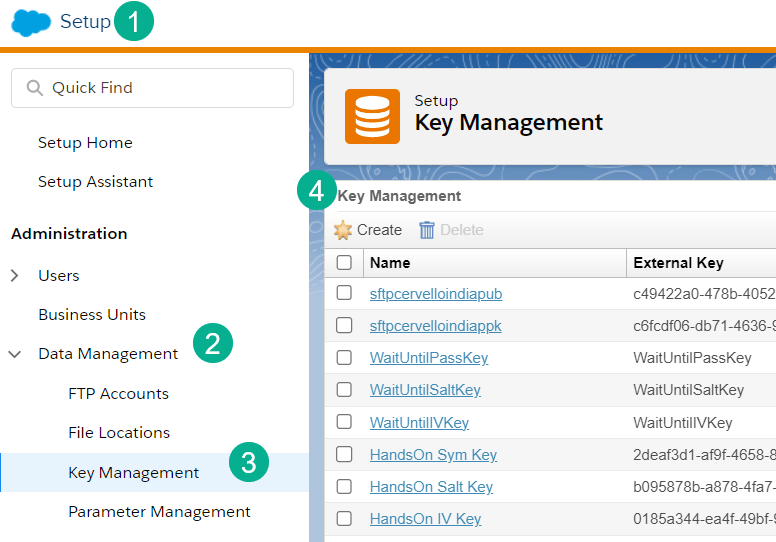Click the orange Key Management database icon
776x542 pixels.
tap(372, 117)
